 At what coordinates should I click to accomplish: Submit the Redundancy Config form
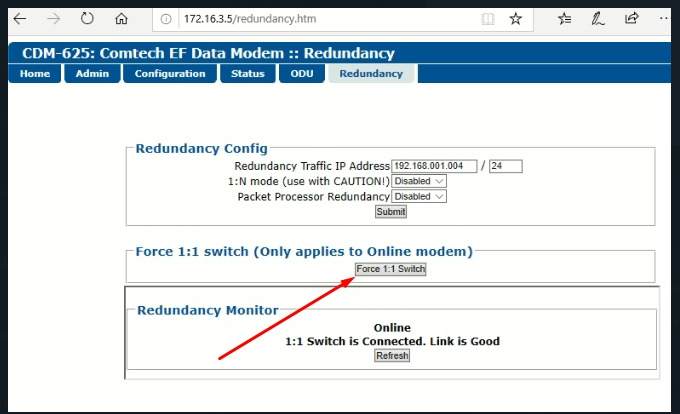point(391,212)
